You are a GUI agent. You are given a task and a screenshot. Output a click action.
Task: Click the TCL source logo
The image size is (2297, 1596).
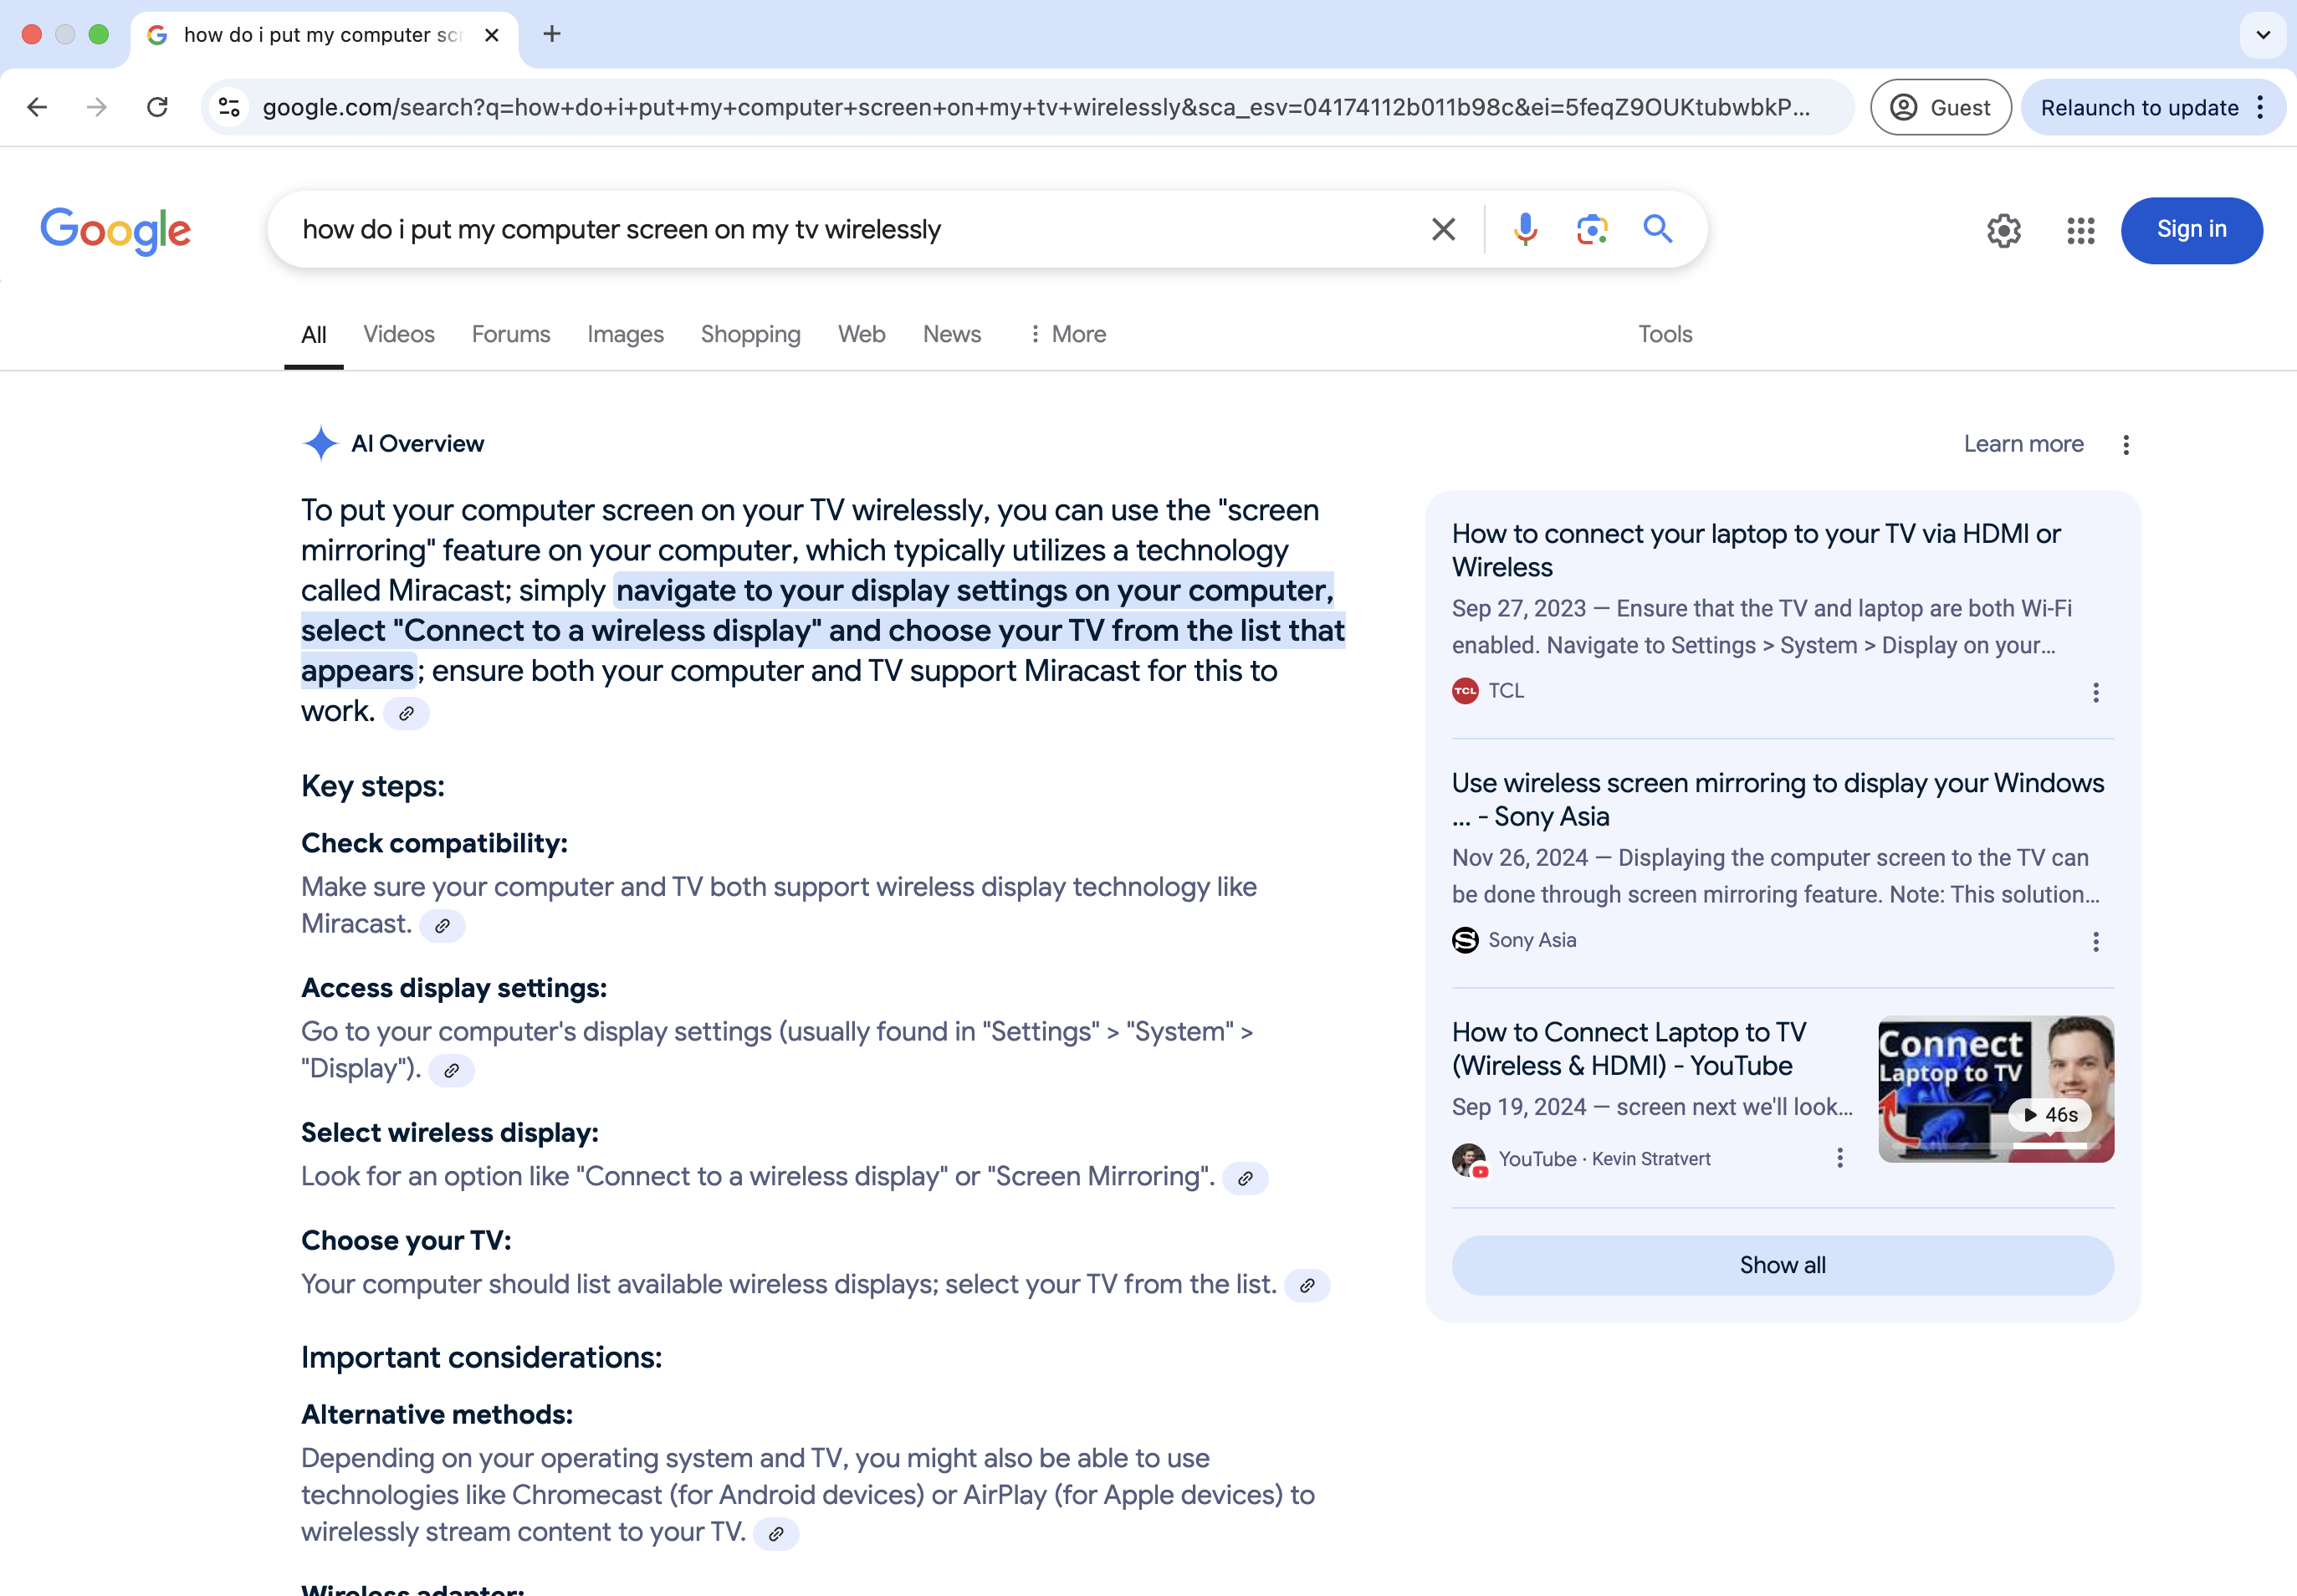point(1465,691)
